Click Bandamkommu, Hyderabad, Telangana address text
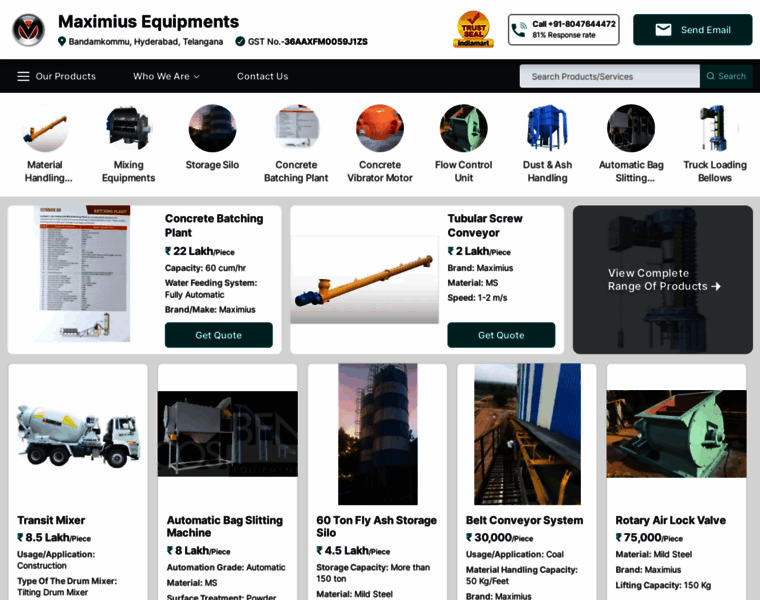Viewport: 760px width, 600px height. pos(146,42)
